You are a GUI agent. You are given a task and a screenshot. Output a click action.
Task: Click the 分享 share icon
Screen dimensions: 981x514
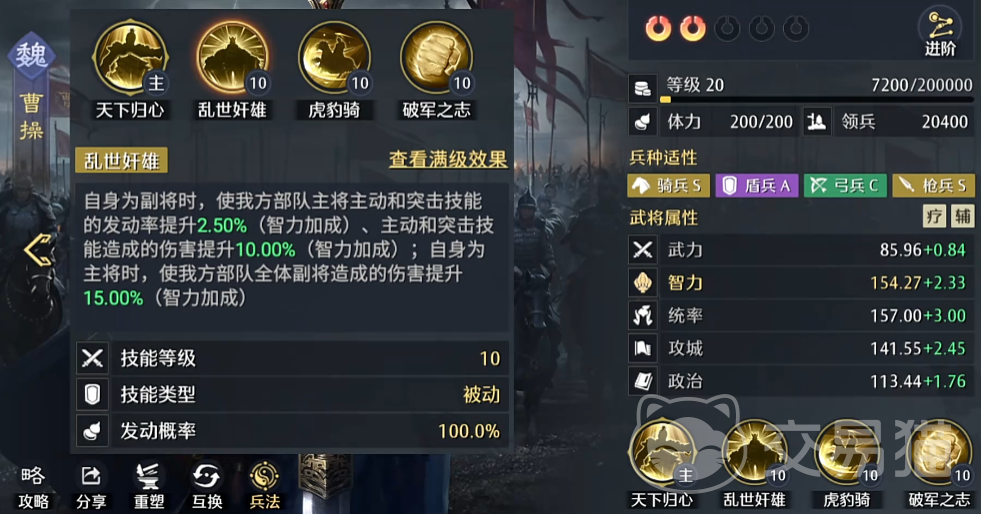[91, 487]
